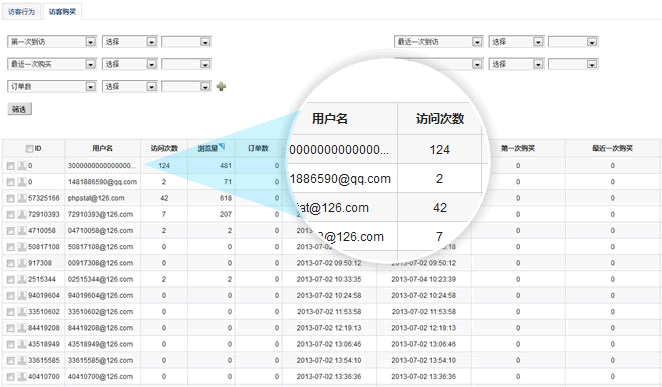Click user avatar icon for 33510602
This screenshot has width=662, height=387.
coord(22,312)
